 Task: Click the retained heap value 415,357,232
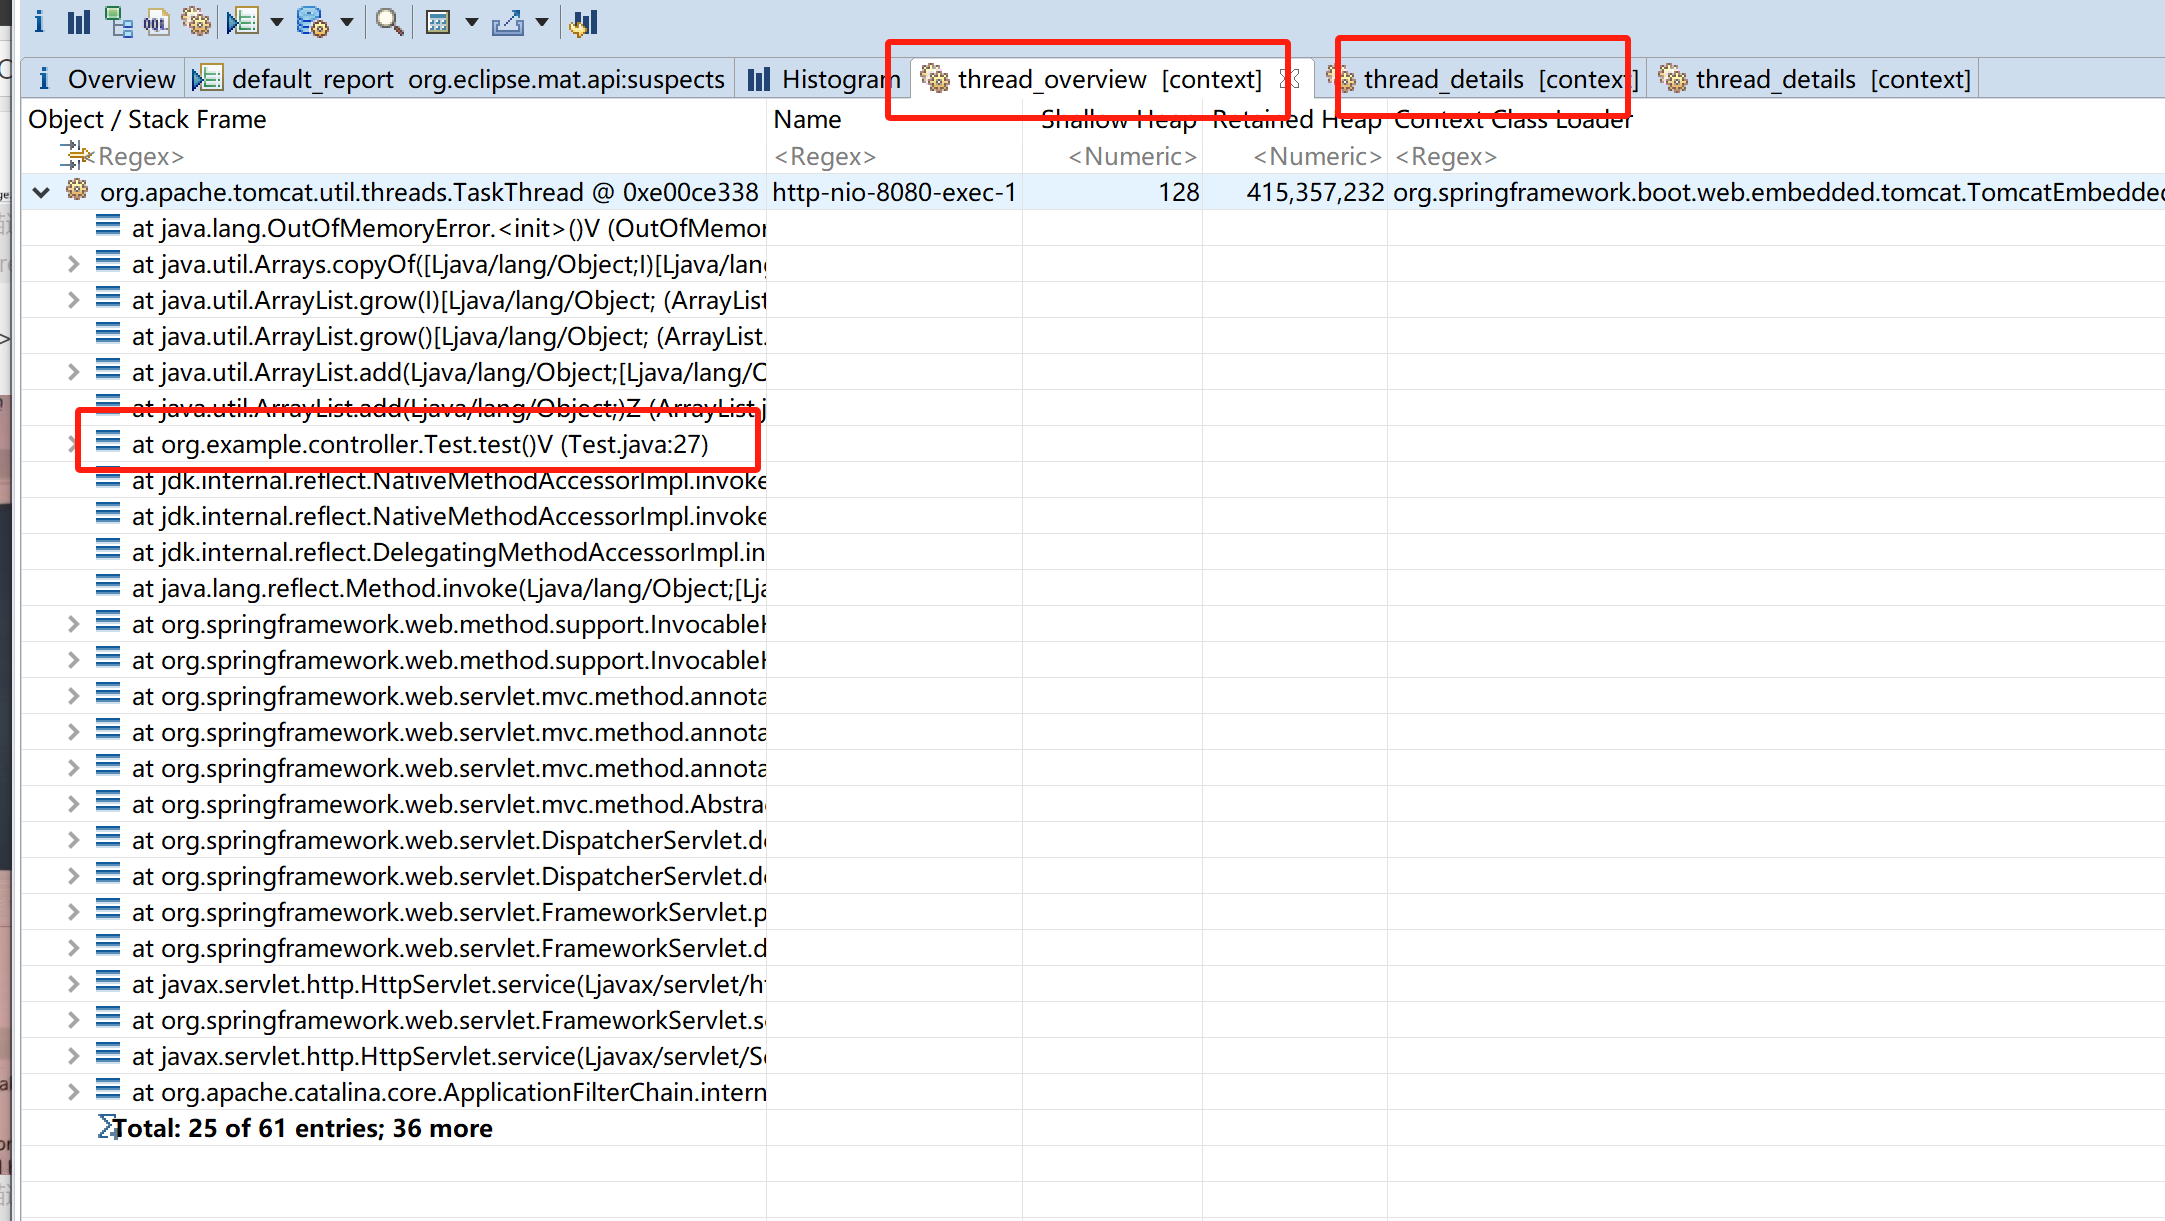point(1315,192)
